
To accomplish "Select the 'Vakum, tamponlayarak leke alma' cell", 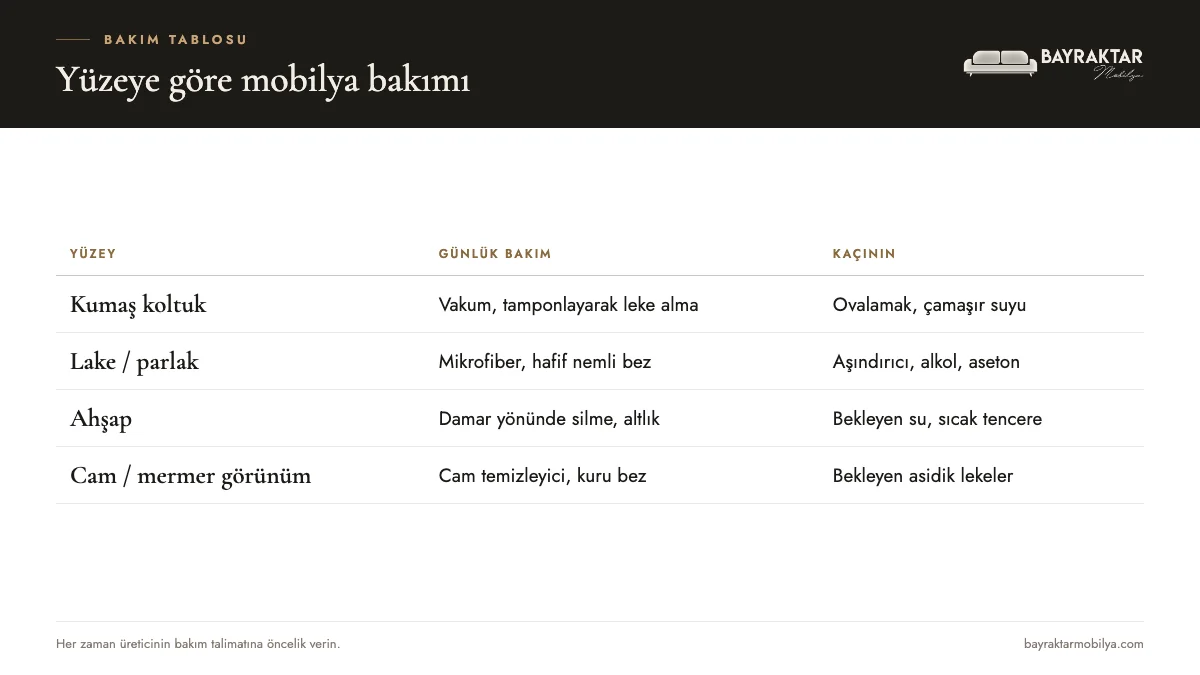I will click(x=568, y=305).
